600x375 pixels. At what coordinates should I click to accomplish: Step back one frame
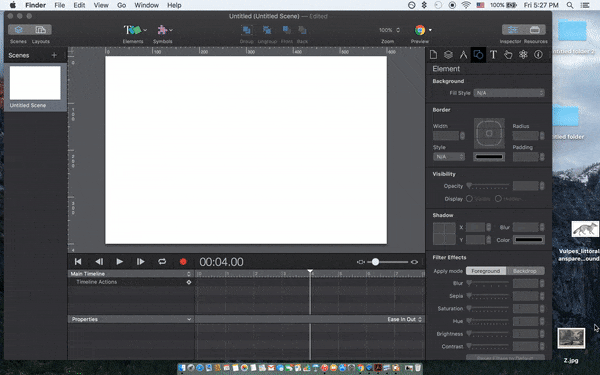pos(99,262)
